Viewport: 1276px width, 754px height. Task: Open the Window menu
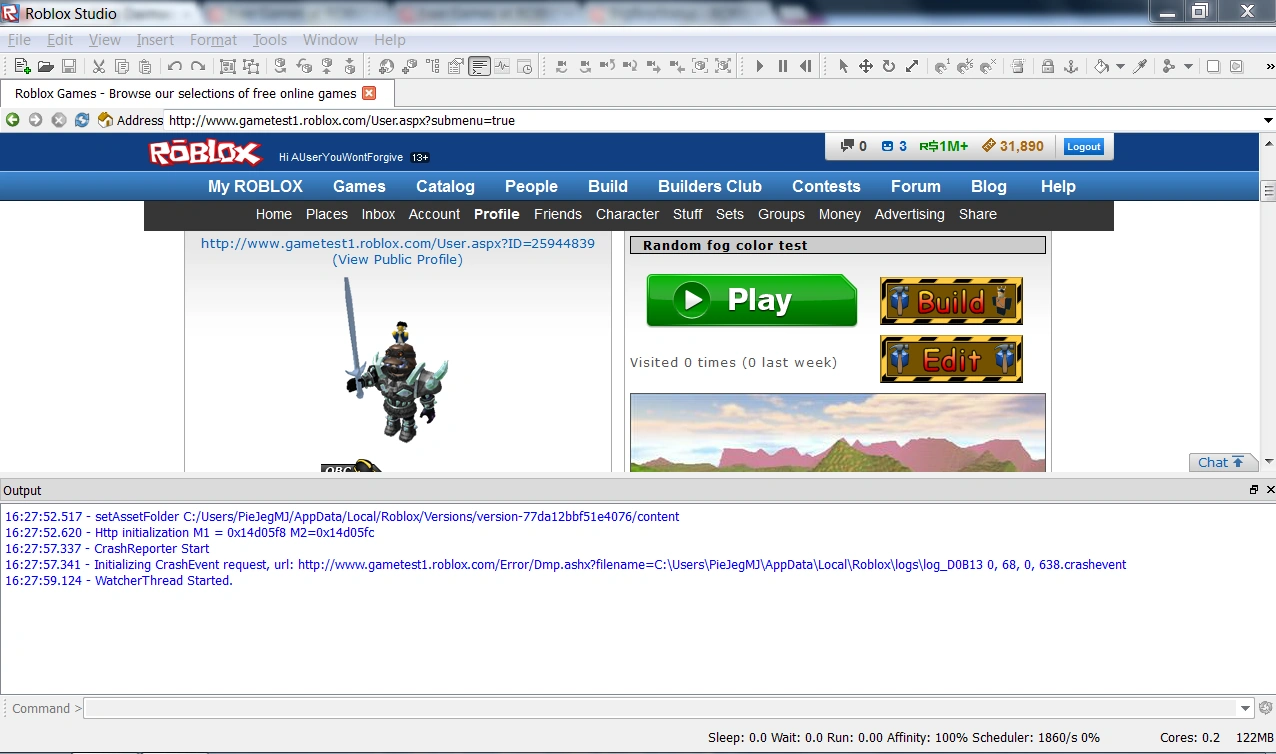(330, 40)
